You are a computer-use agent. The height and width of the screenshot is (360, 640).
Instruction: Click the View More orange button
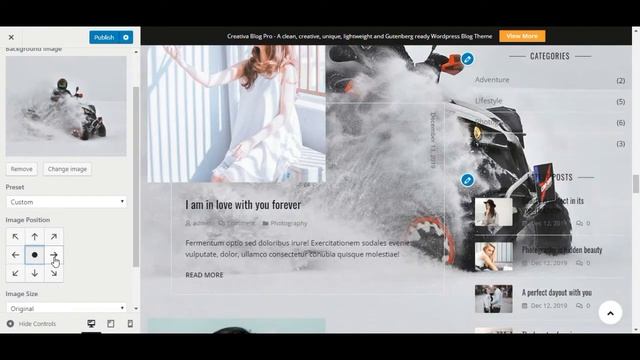pos(522,36)
